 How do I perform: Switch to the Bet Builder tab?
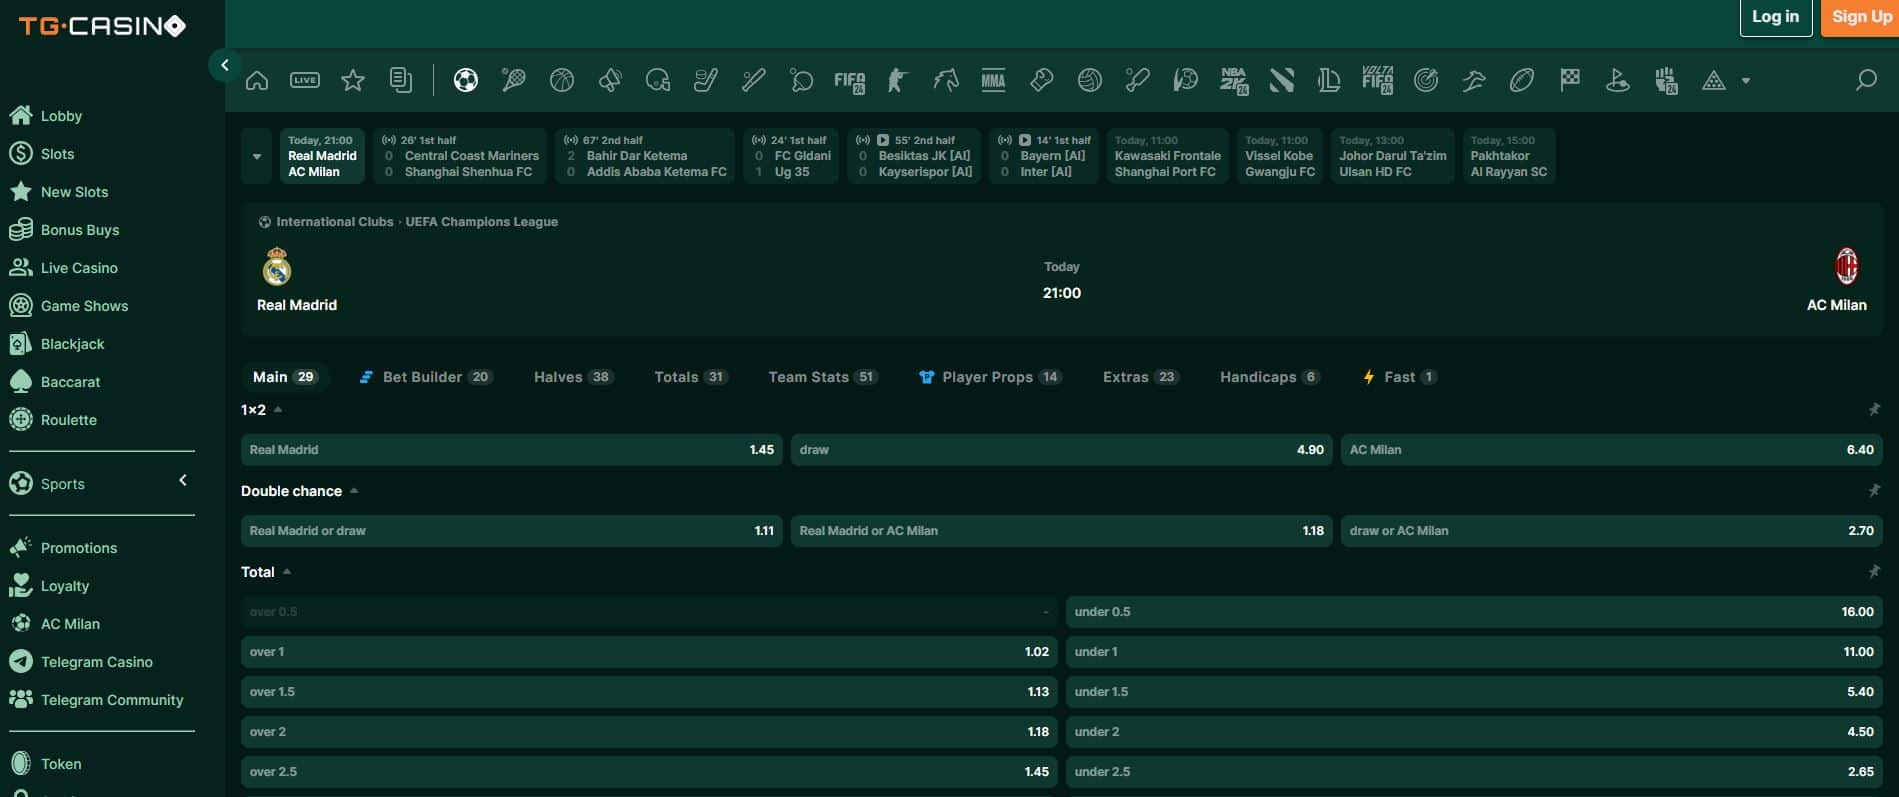pyautogui.click(x=425, y=377)
